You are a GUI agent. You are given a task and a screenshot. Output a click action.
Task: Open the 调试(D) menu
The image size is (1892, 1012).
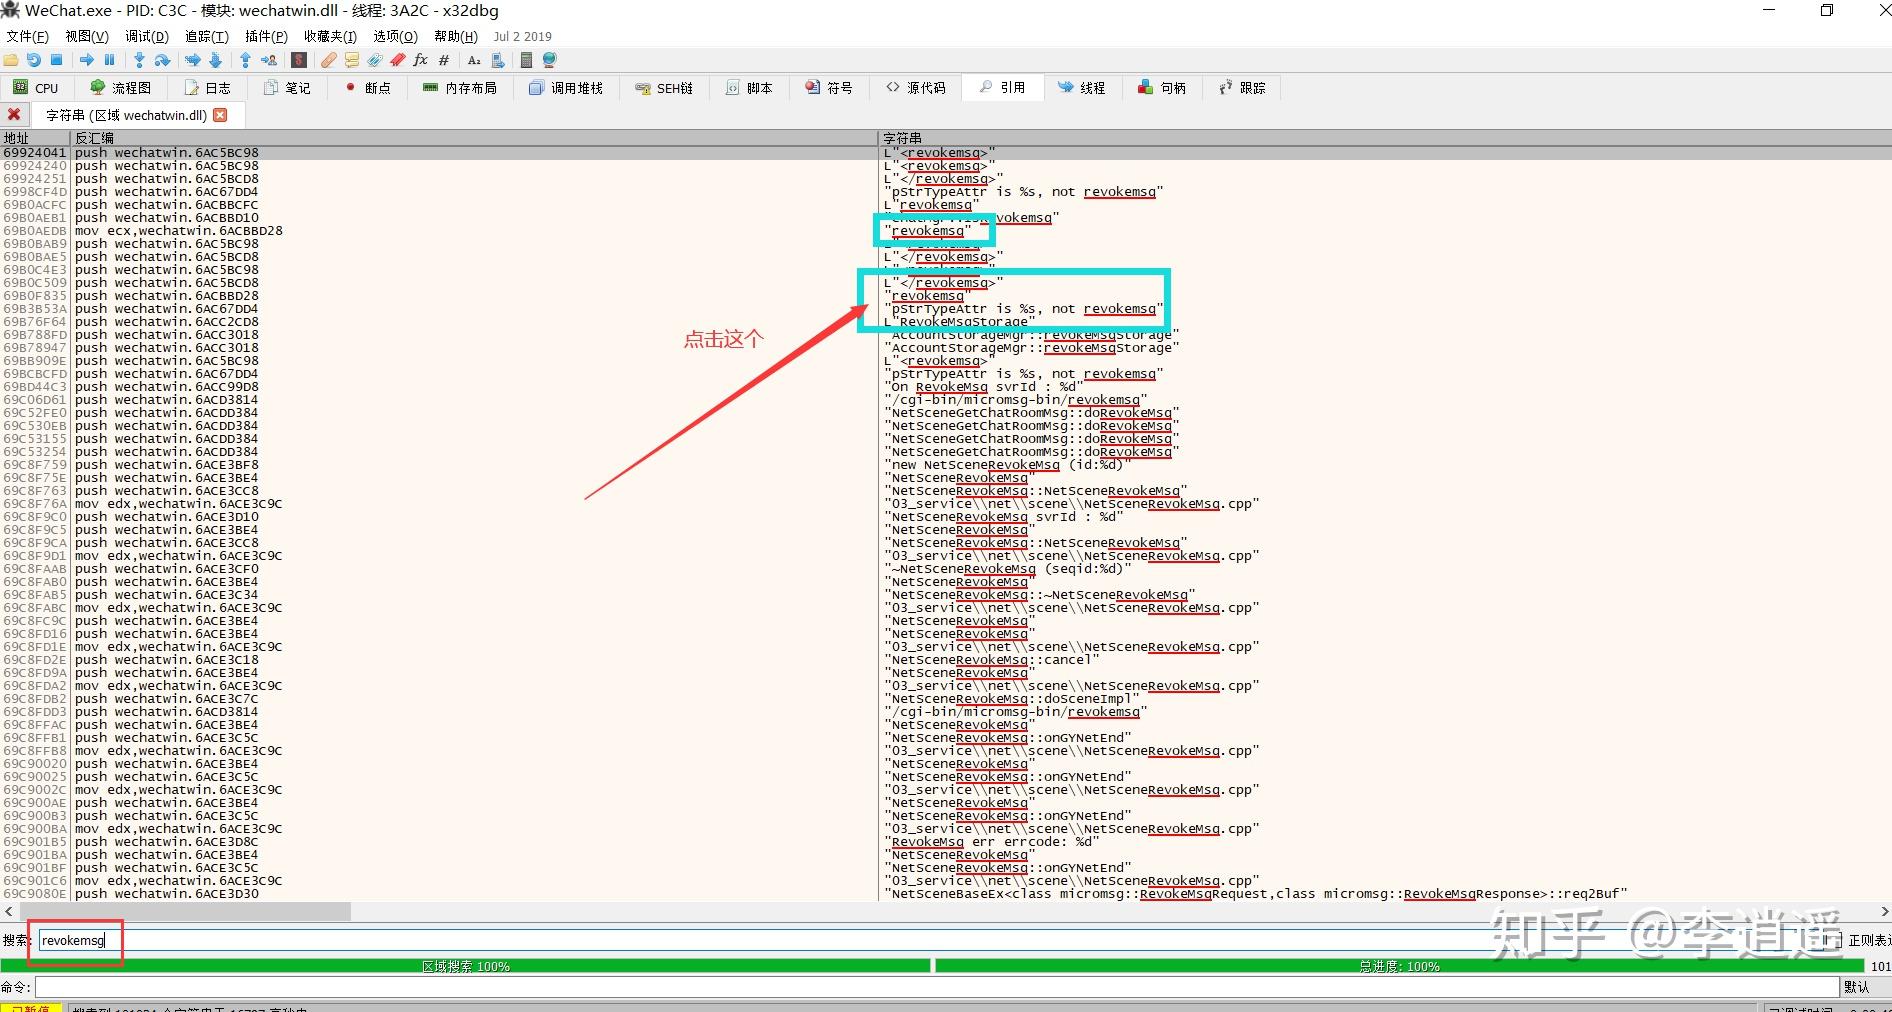click(147, 36)
